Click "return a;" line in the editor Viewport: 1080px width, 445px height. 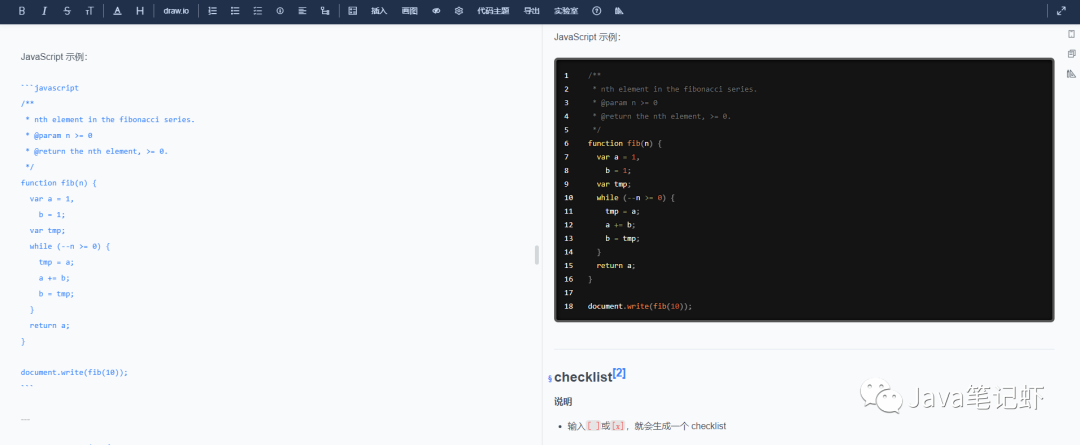click(50, 325)
